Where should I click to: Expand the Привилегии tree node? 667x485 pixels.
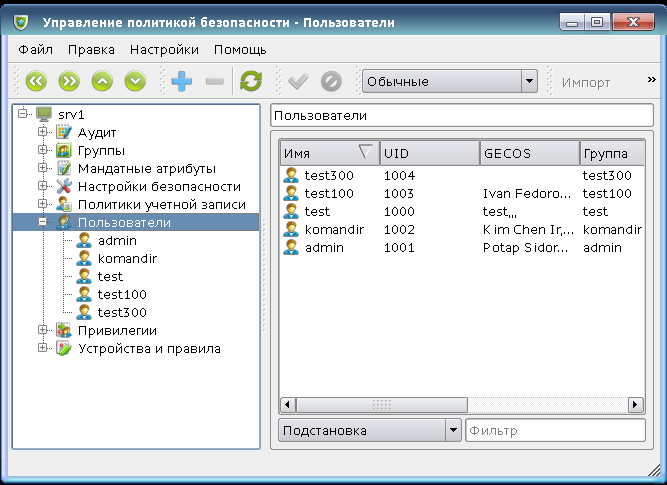43,330
